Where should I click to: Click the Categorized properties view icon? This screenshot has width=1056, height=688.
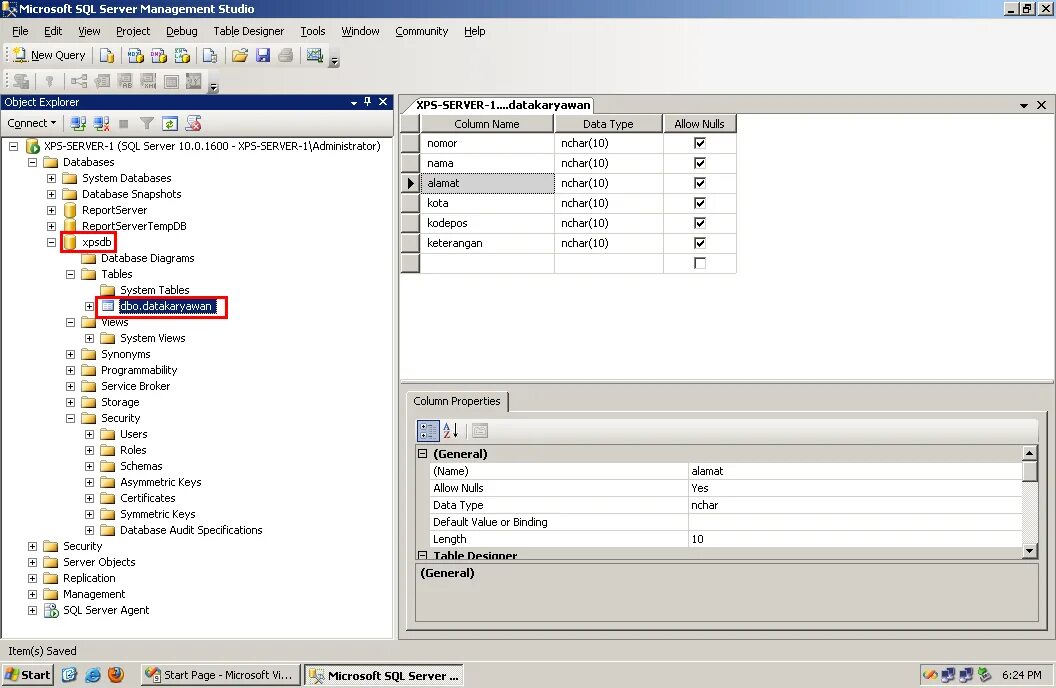click(x=428, y=431)
